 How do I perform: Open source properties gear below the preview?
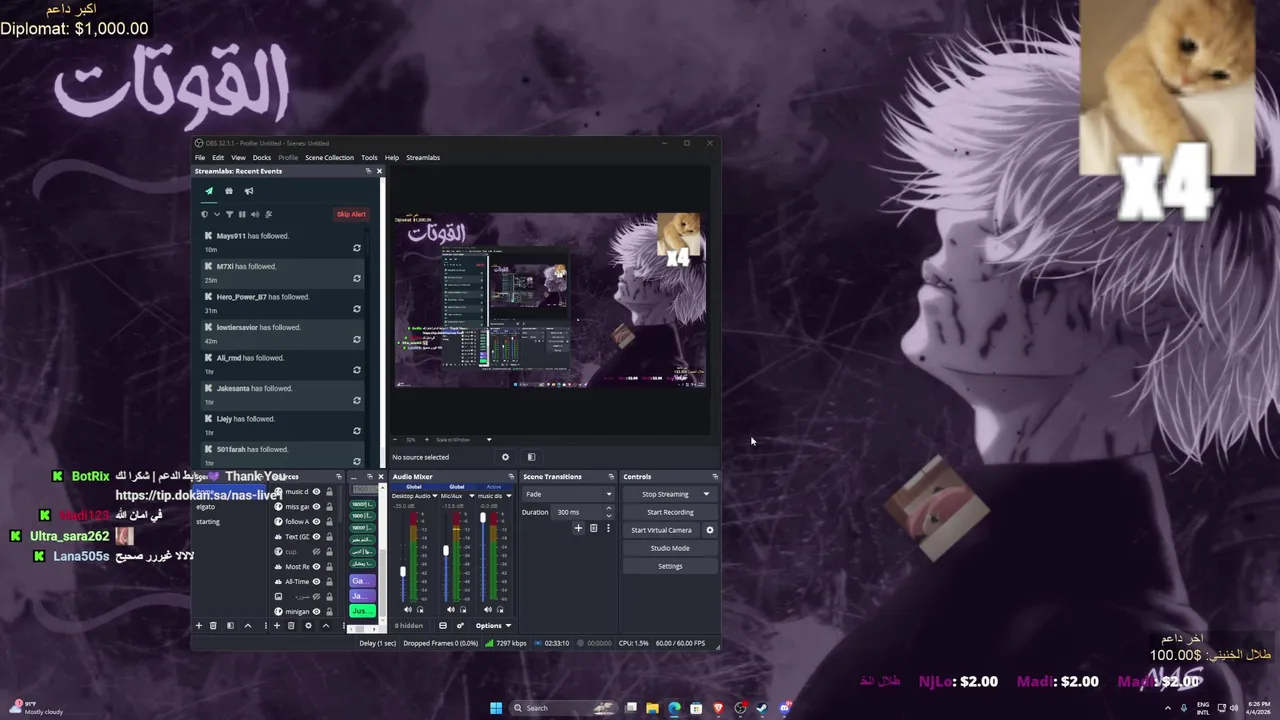coord(505,457)
